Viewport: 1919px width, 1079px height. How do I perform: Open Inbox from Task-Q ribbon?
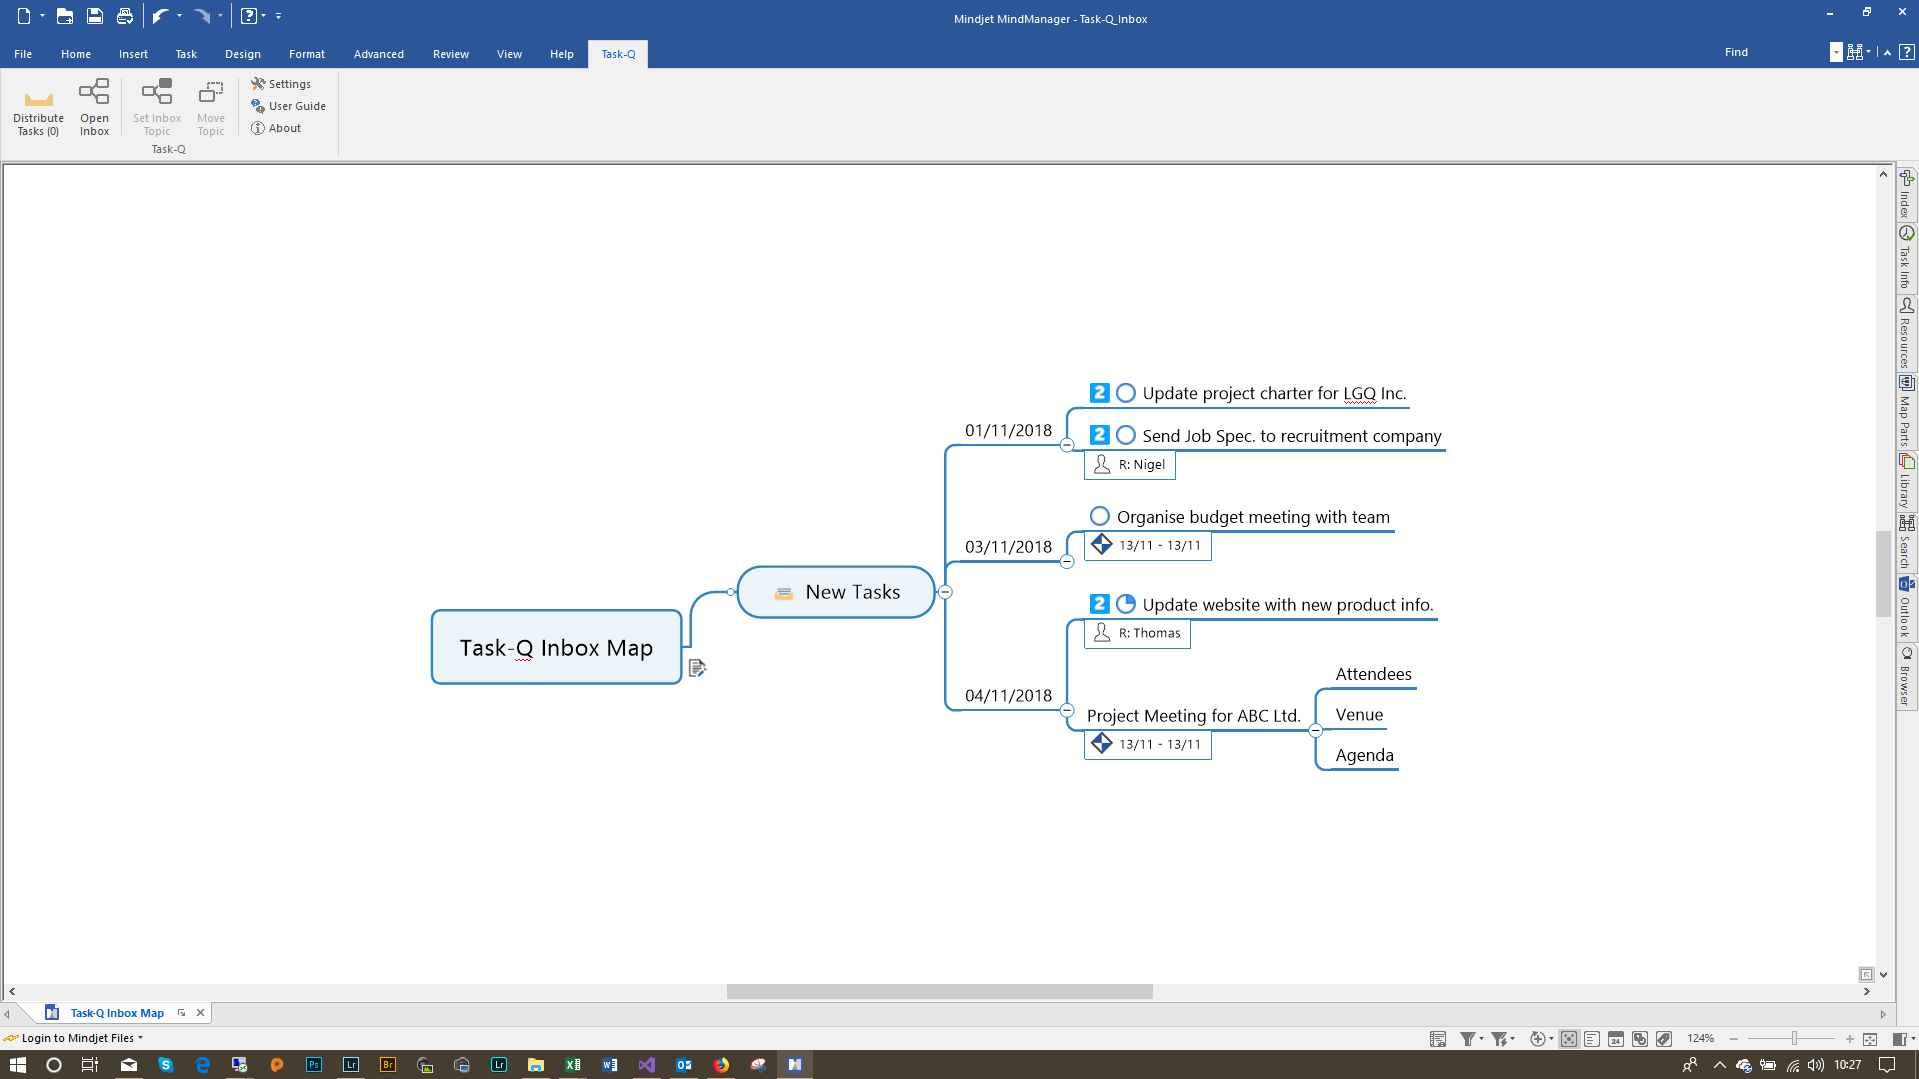(94, 93)
